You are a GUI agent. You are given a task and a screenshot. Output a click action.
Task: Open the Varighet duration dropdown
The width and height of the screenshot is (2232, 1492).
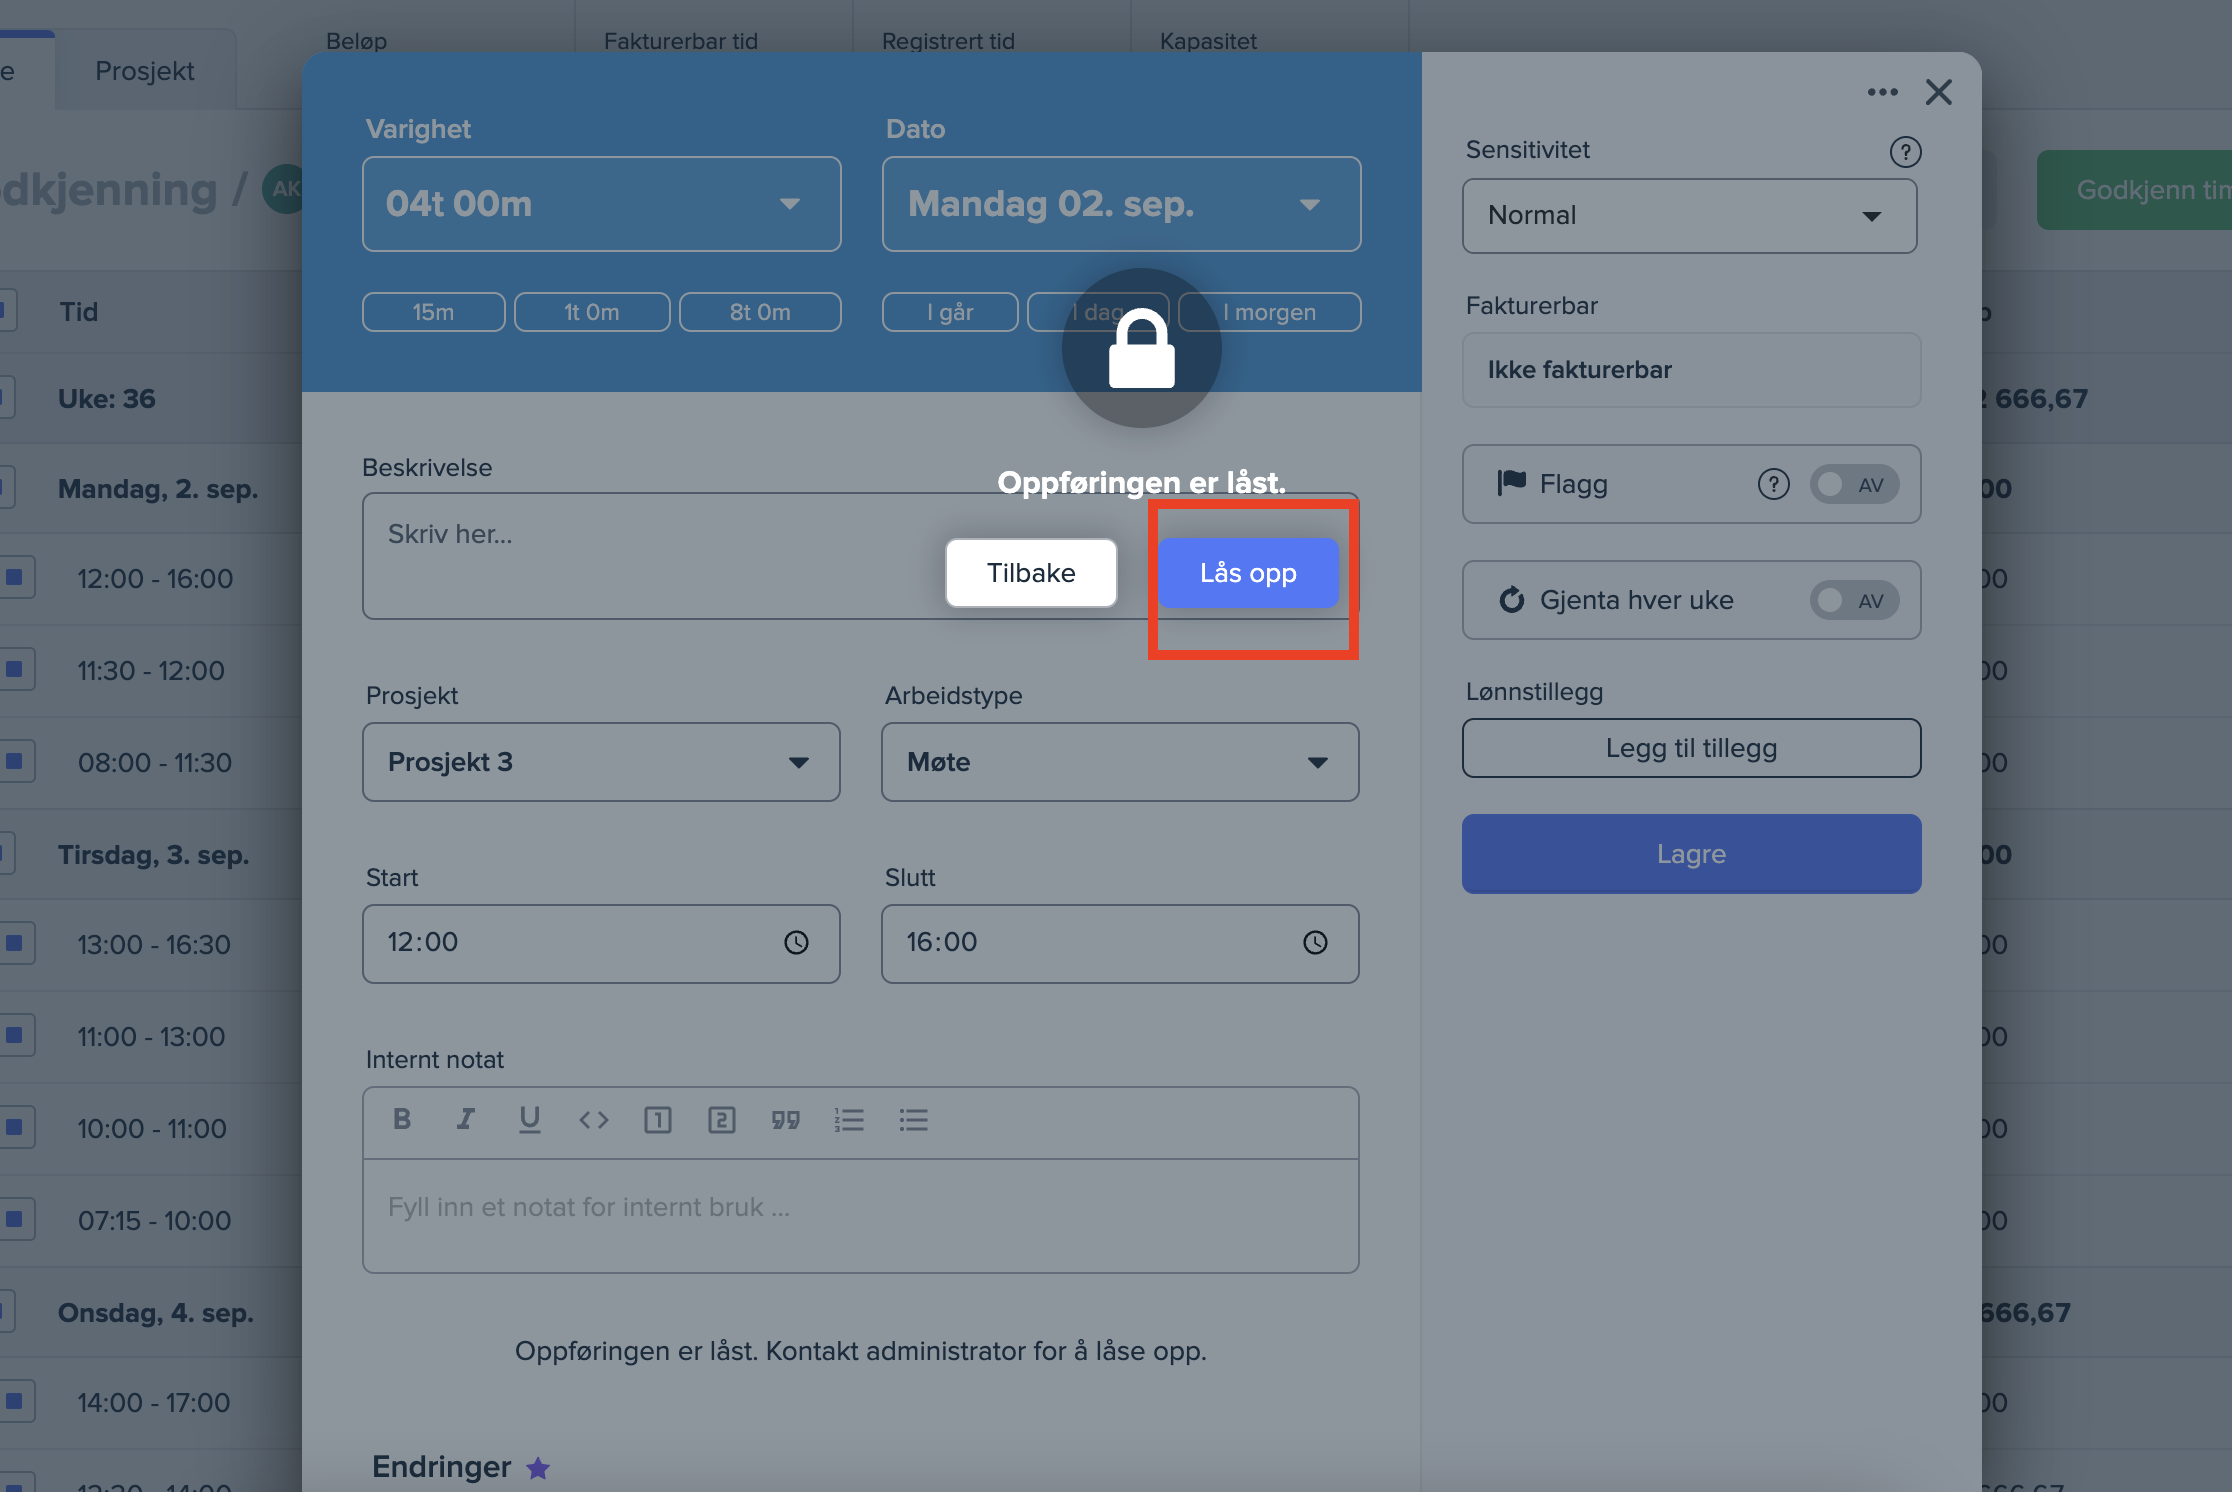click(601, 204)
